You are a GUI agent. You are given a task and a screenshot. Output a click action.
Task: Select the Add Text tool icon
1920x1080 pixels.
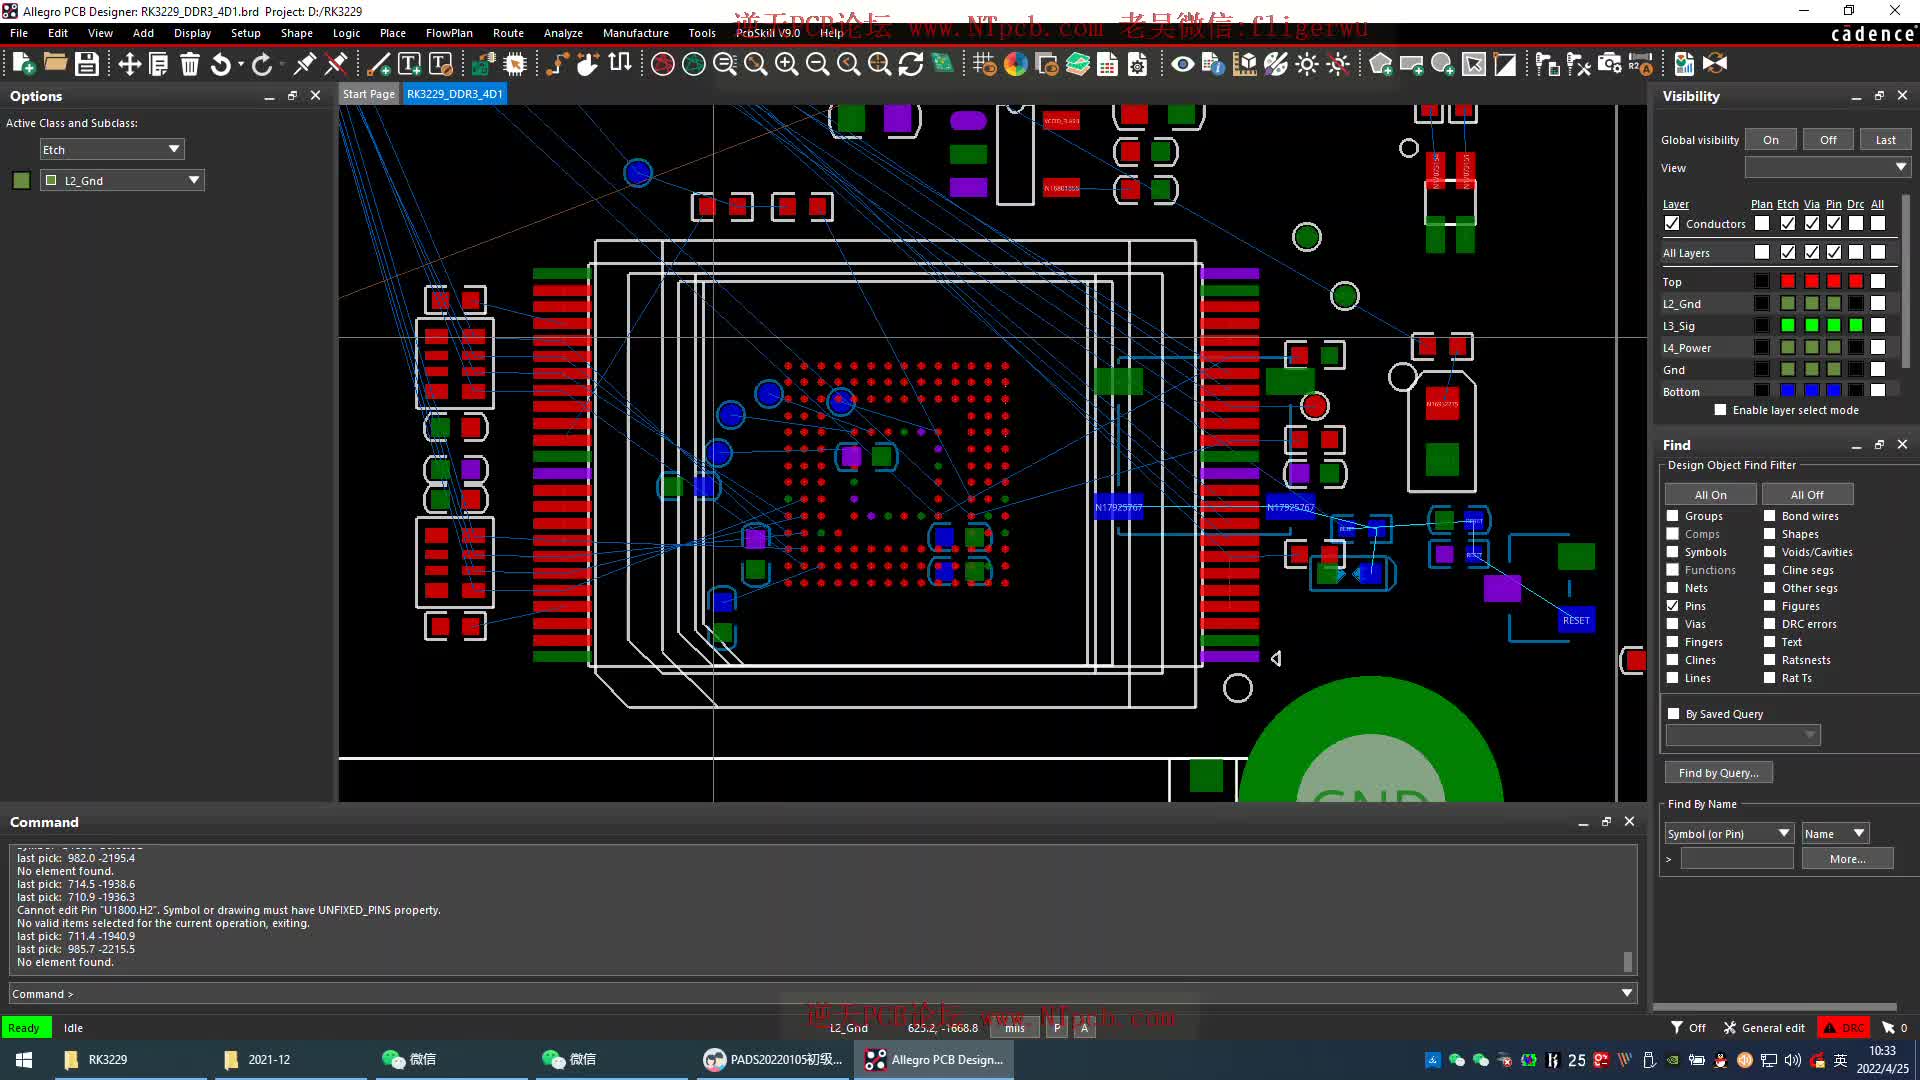(409, 64)
